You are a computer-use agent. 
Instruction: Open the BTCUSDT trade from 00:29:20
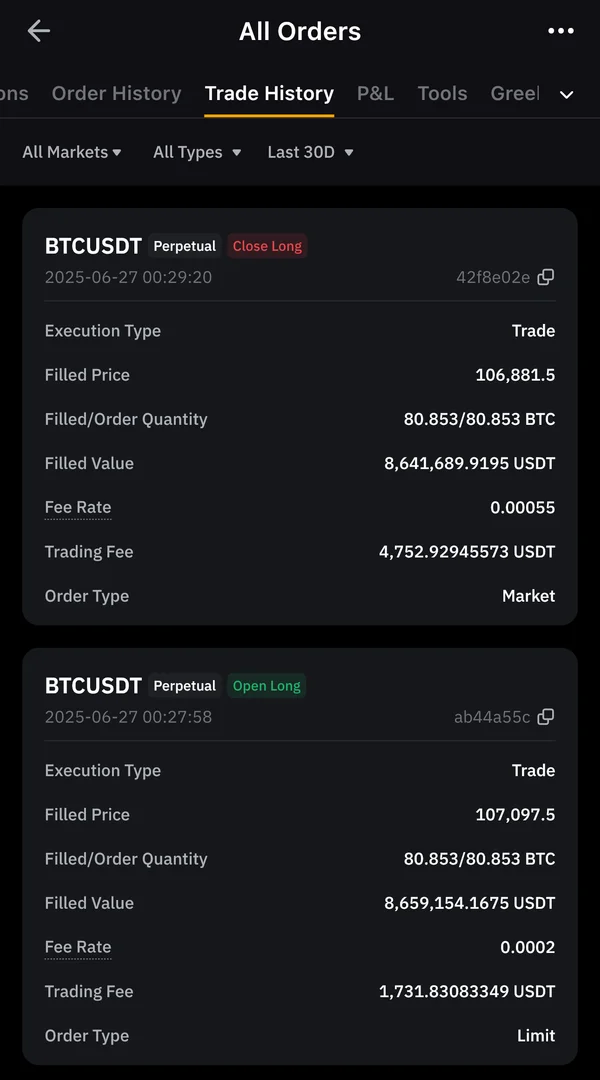[x=93, y=246]
